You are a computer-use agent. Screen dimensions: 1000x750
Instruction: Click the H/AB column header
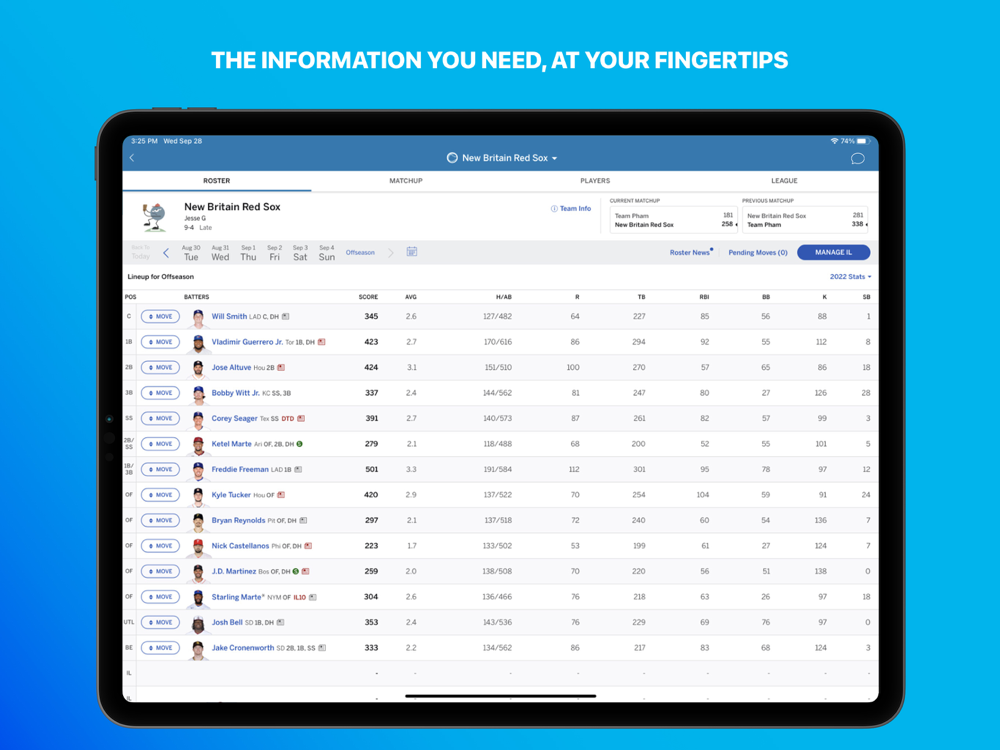(504, 297)
